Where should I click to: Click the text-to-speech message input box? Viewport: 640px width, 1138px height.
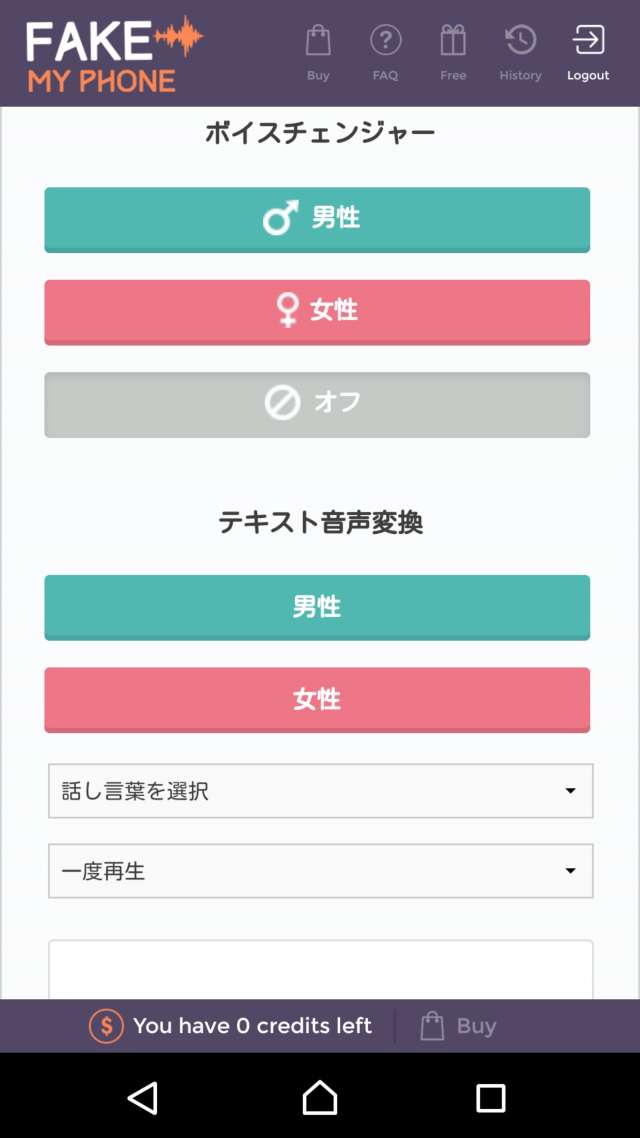320,970
